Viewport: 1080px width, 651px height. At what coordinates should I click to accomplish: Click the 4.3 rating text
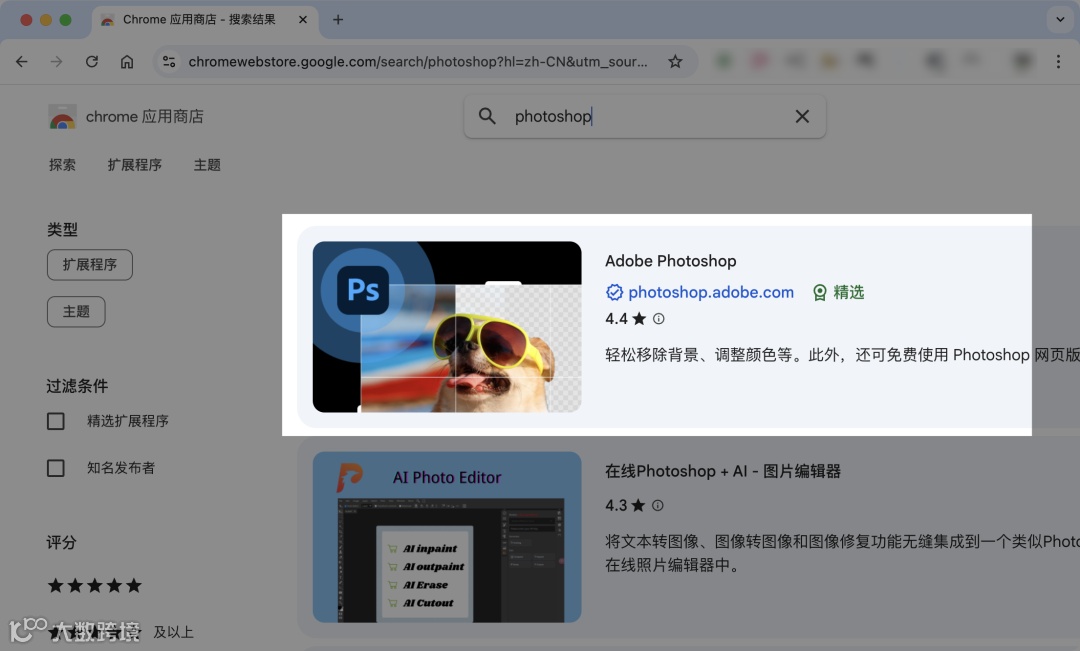(x=616, y=505)
